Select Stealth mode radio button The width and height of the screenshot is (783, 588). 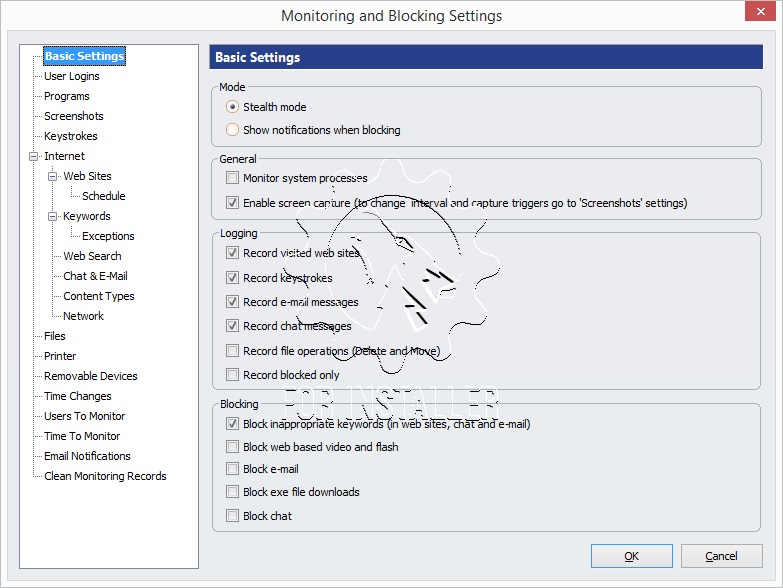pos(233,107)
